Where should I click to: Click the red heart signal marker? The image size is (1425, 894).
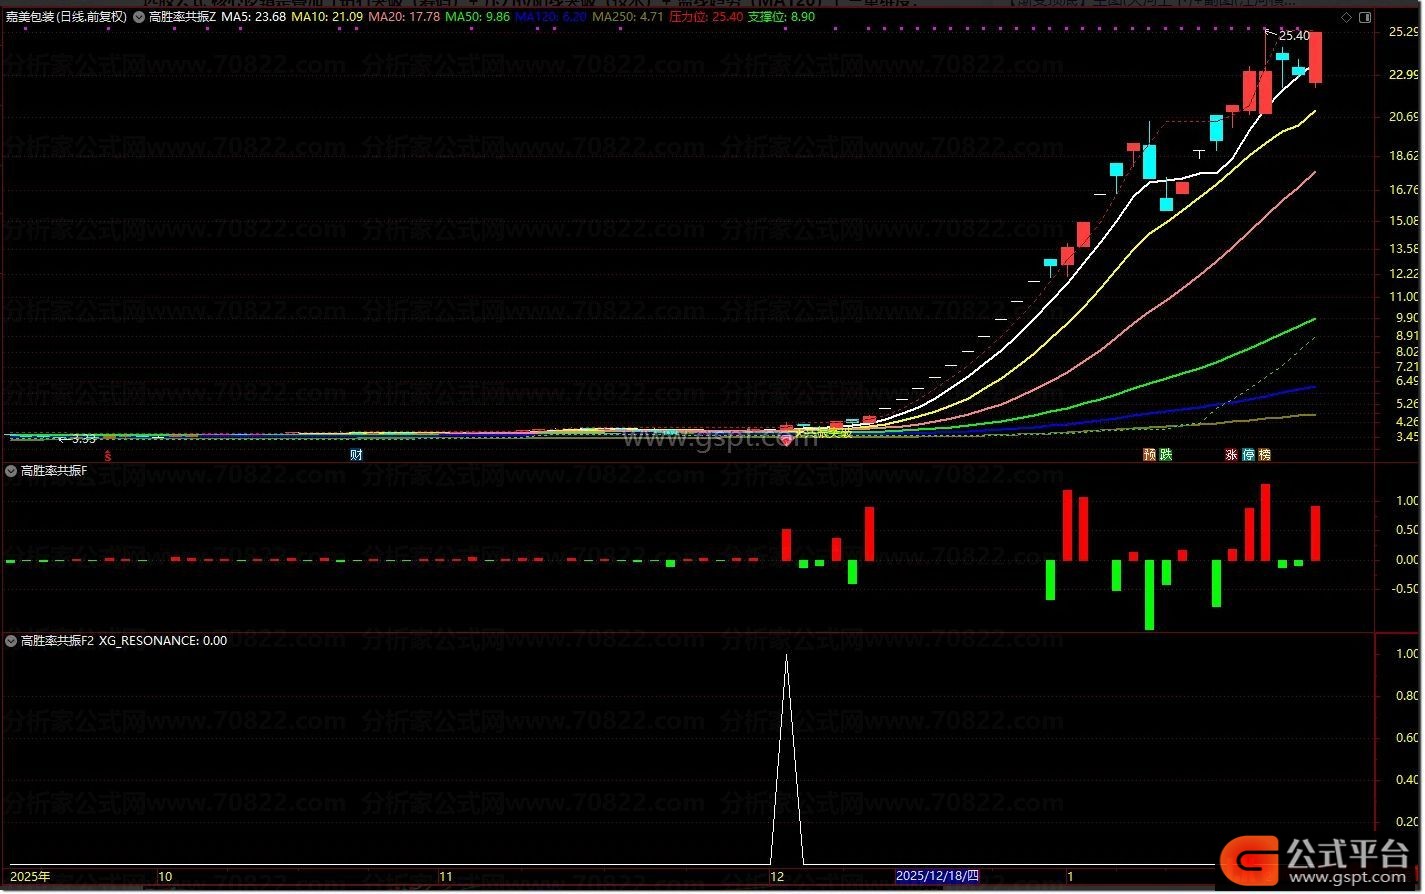click(x=786, y=440)
